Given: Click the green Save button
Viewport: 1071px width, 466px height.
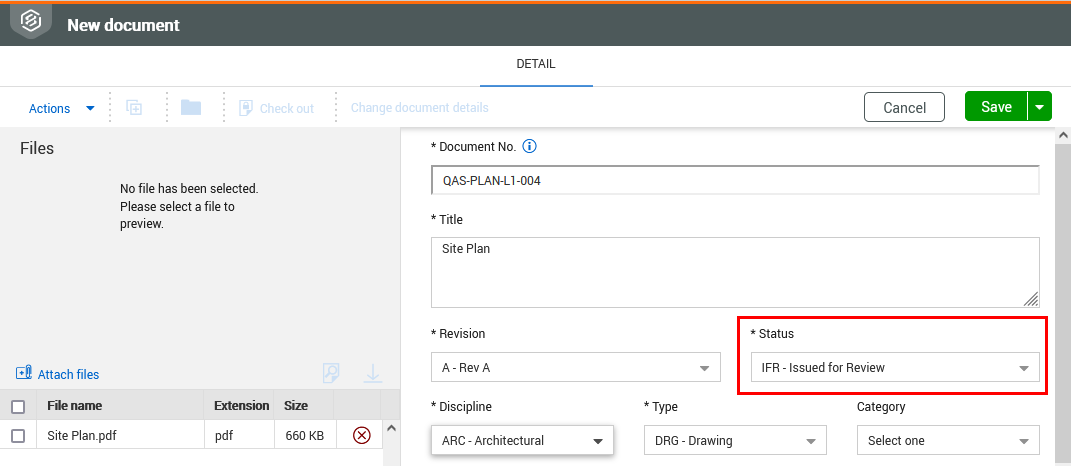Looking at the screenshot, I should (x=996, y=107).
